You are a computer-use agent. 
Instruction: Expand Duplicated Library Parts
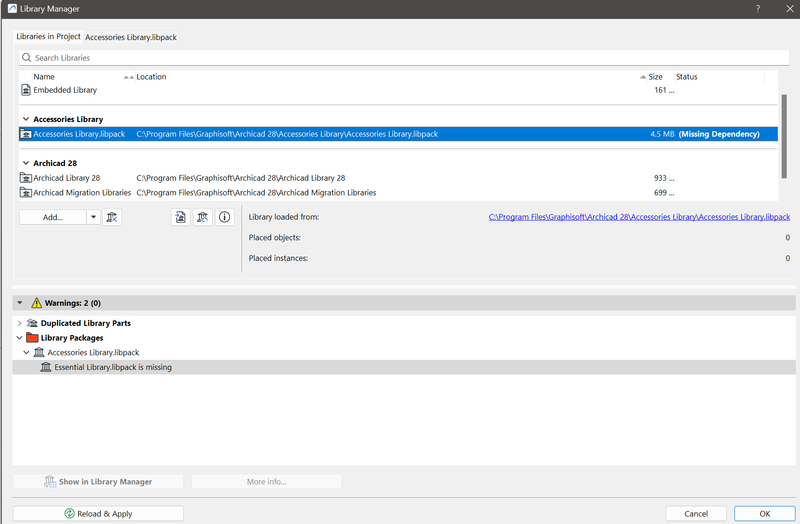(x=19, y=323)
